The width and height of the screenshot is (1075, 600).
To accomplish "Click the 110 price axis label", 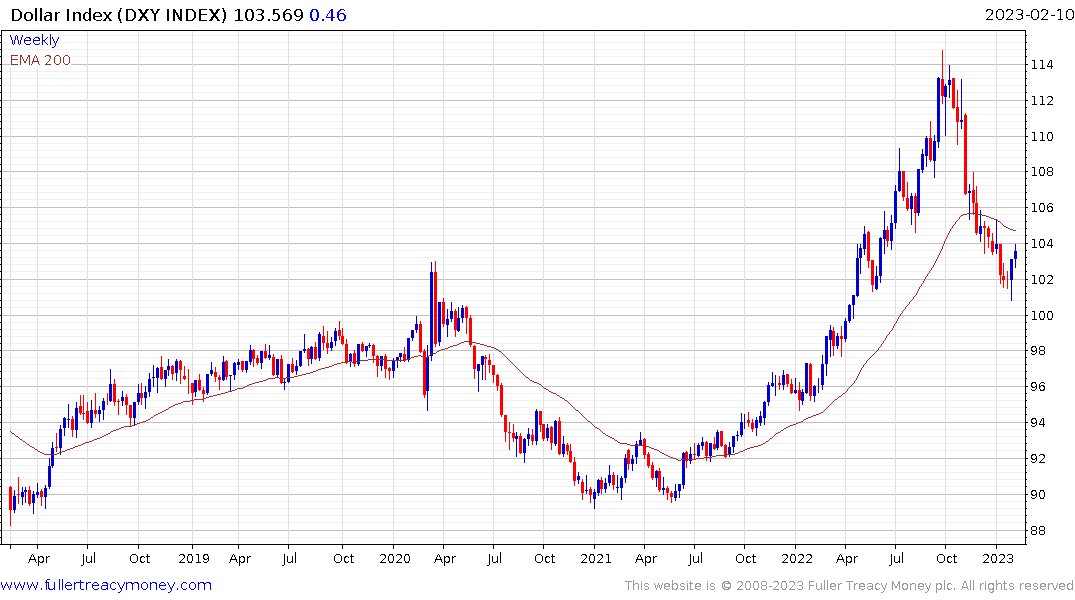I will point(1041,136).
